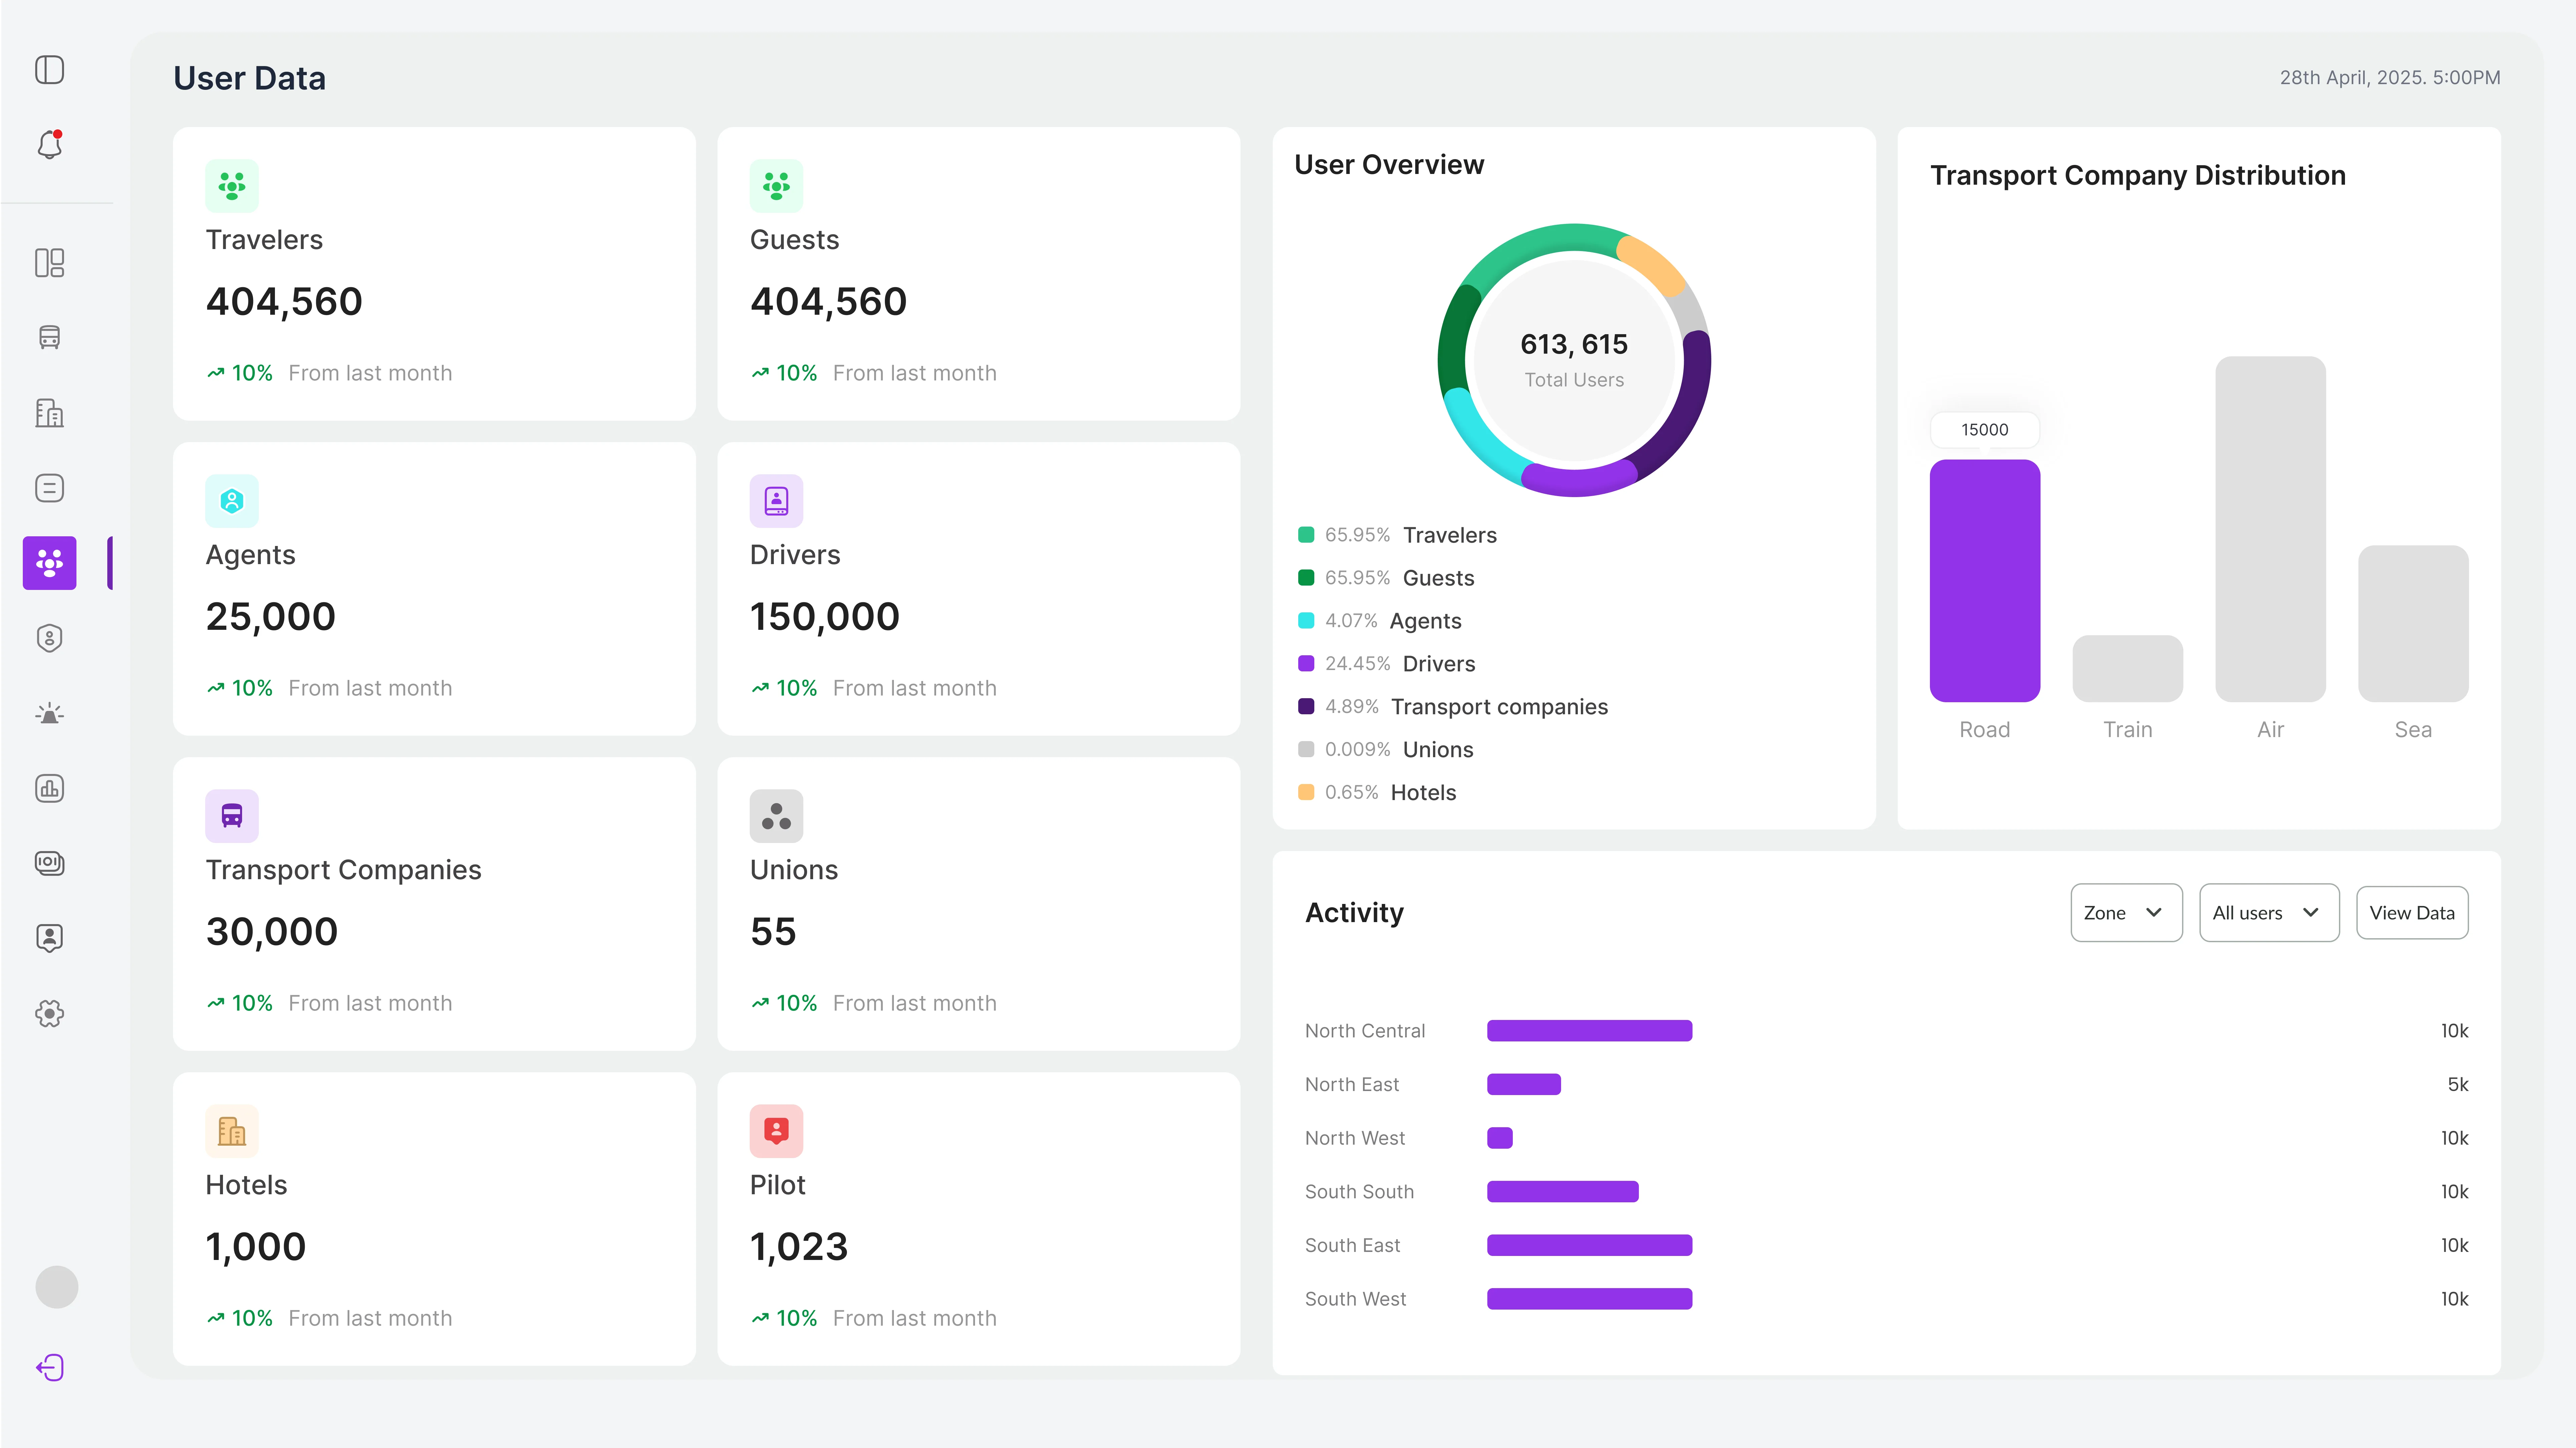Open the Zone dropdown
Viewport: 2576px width, 1448px height.
pos(2126,912)
